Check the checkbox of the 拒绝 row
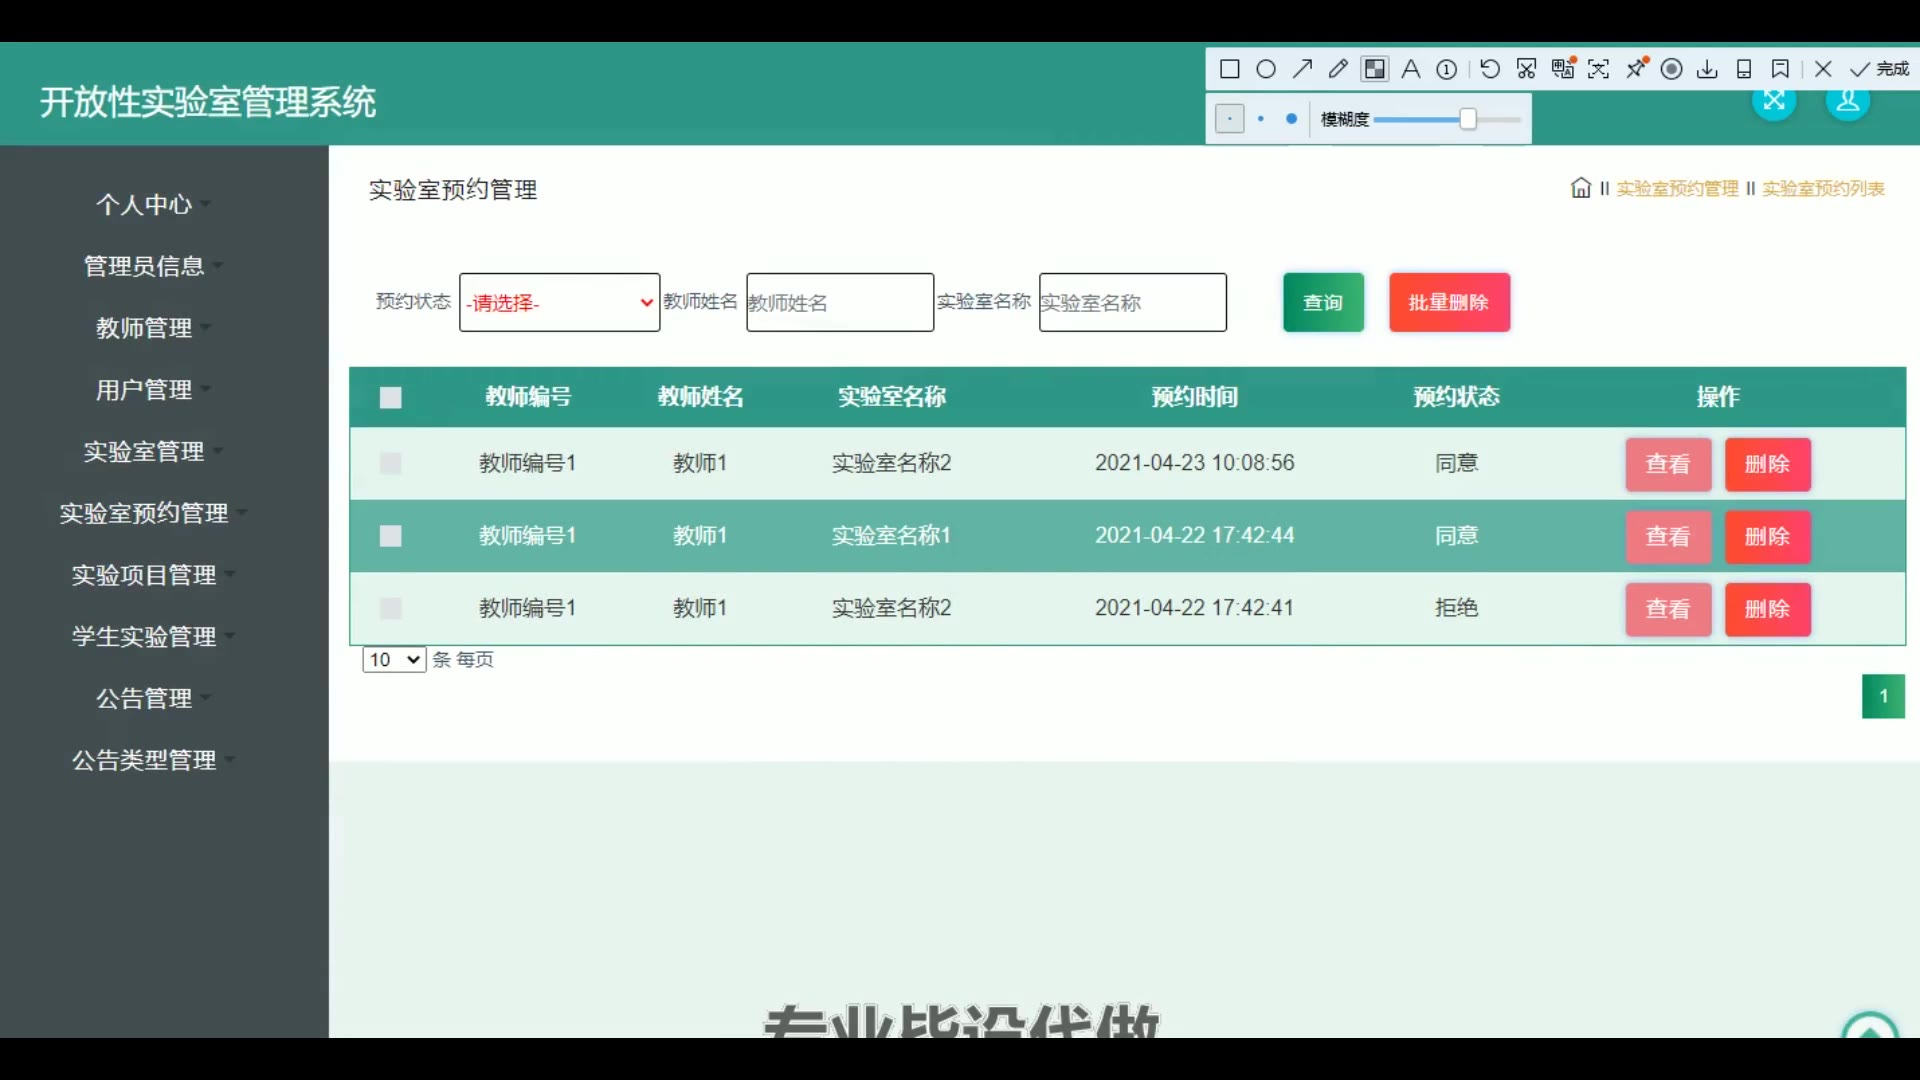The image size is (1920, 1080). coord(391,608)
